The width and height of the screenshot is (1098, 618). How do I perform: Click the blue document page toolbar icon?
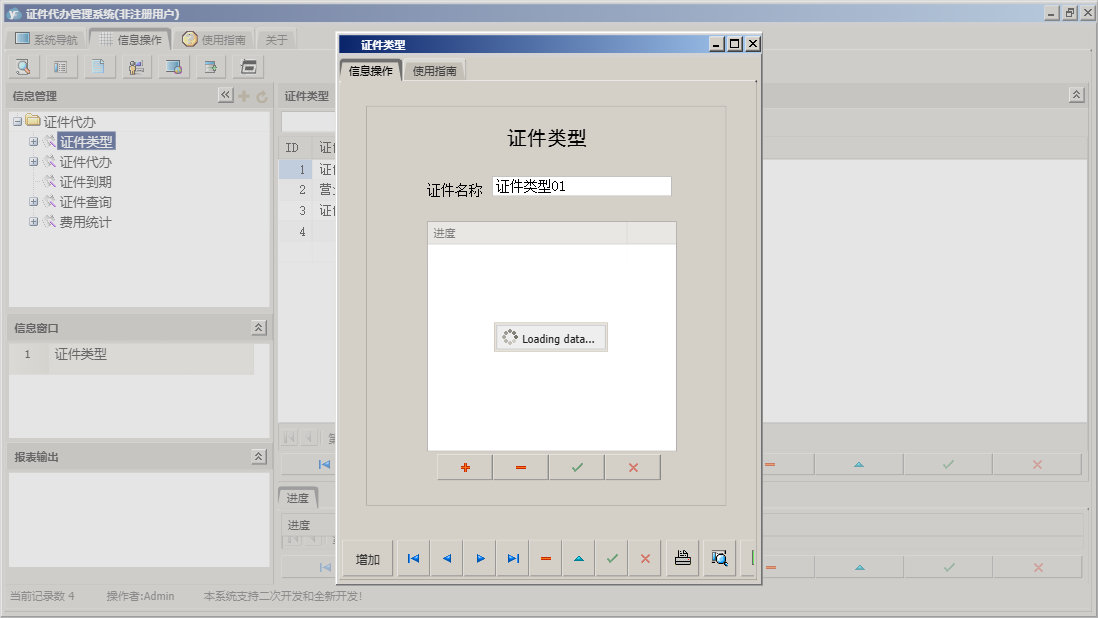coord(98,67)
